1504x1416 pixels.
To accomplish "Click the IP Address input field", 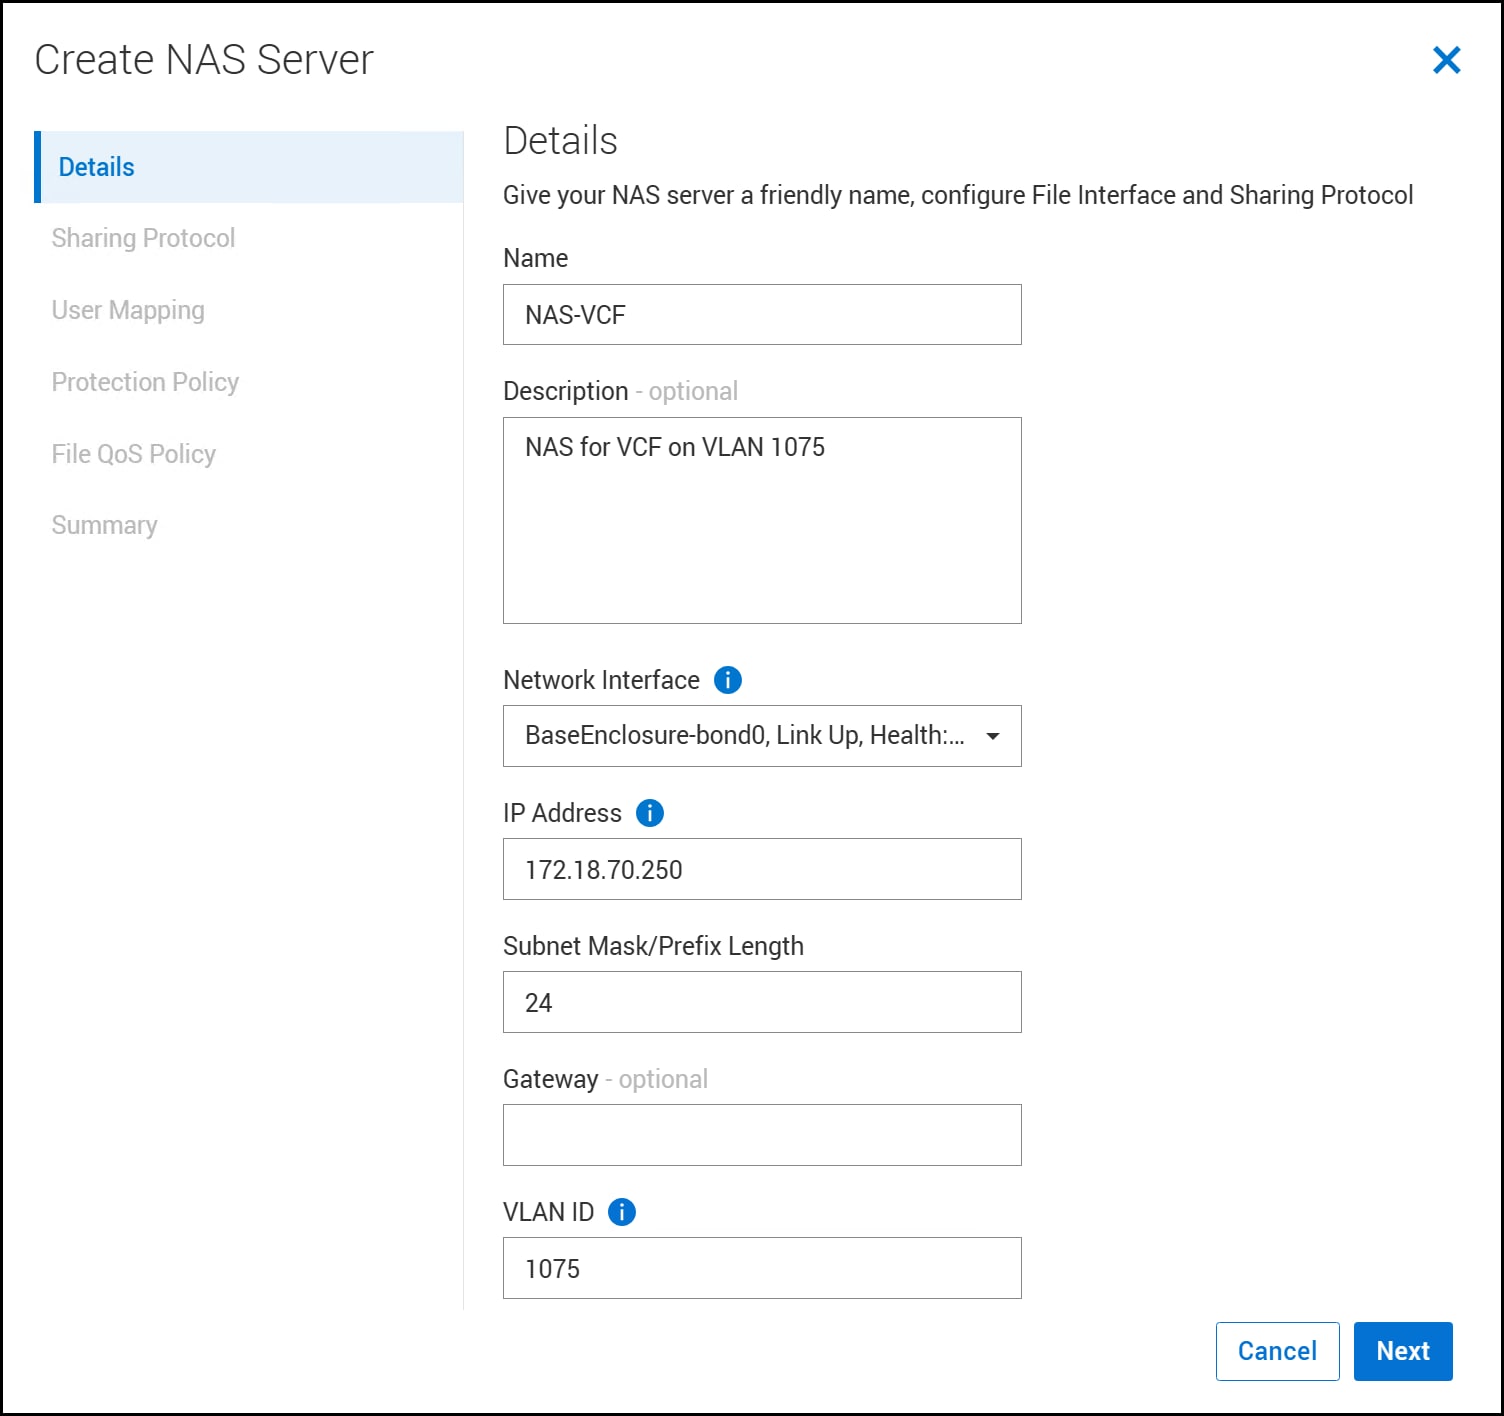I will tap(762, 869).
